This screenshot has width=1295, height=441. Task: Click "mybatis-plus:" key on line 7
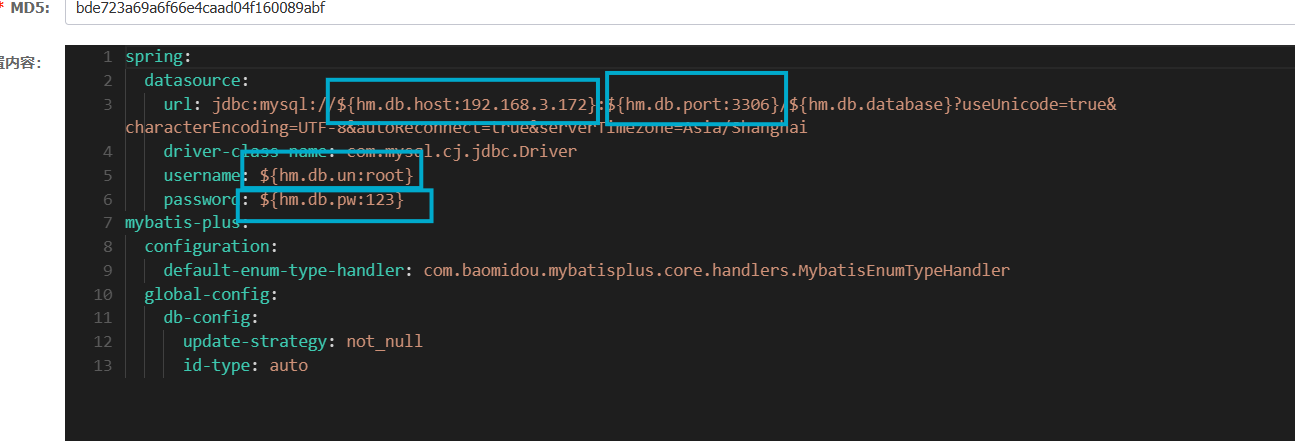pyautogui.click(x=187, y=222)
